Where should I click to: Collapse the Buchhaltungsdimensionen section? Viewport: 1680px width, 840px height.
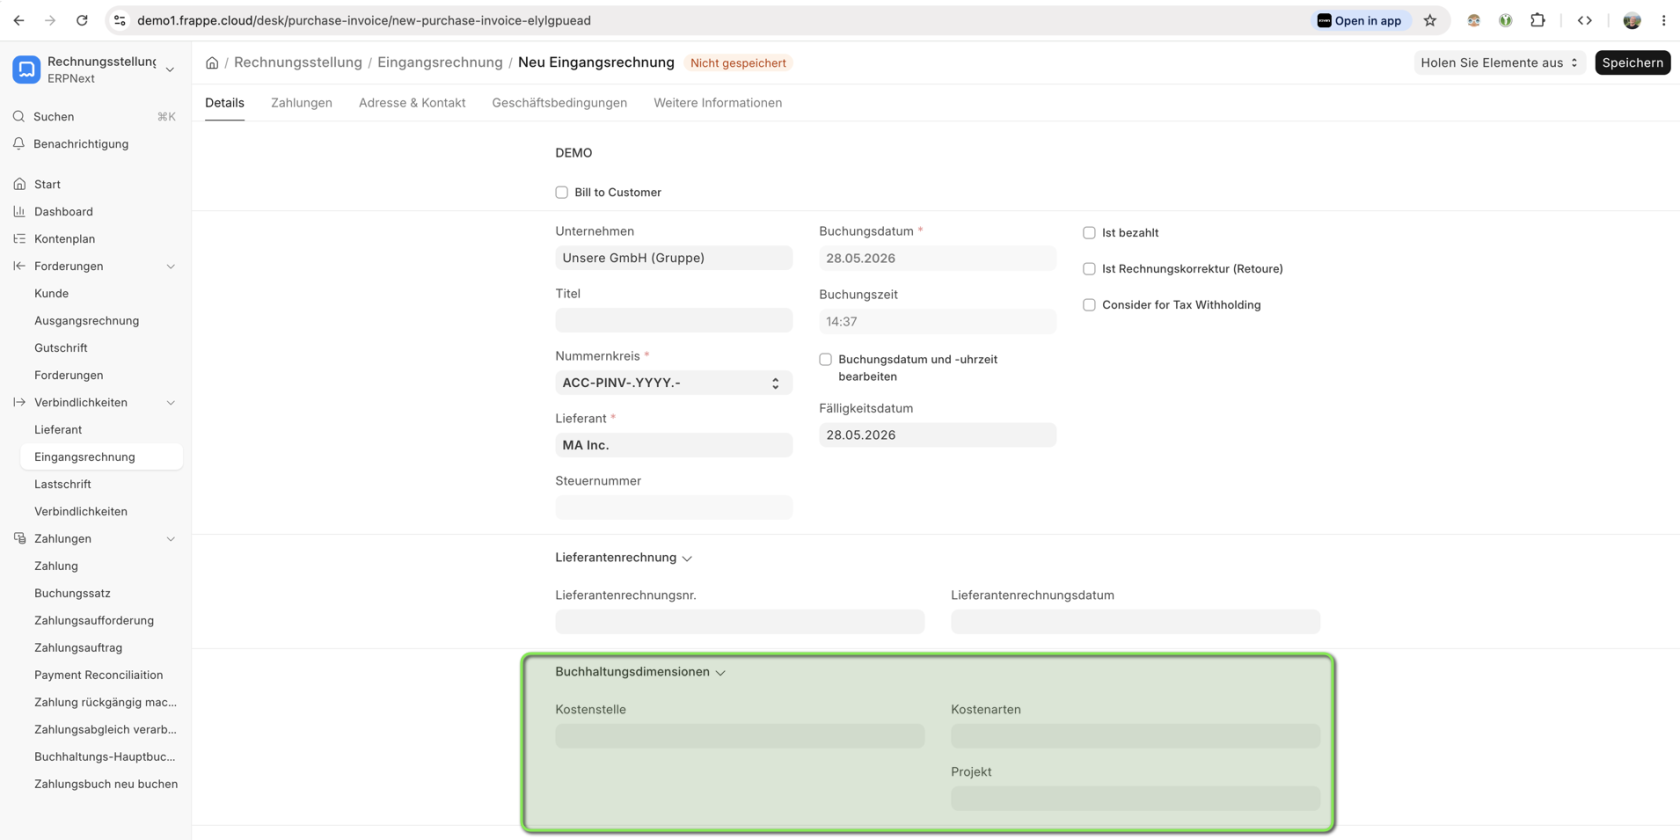pyautogui.click(x=720, y=672)
